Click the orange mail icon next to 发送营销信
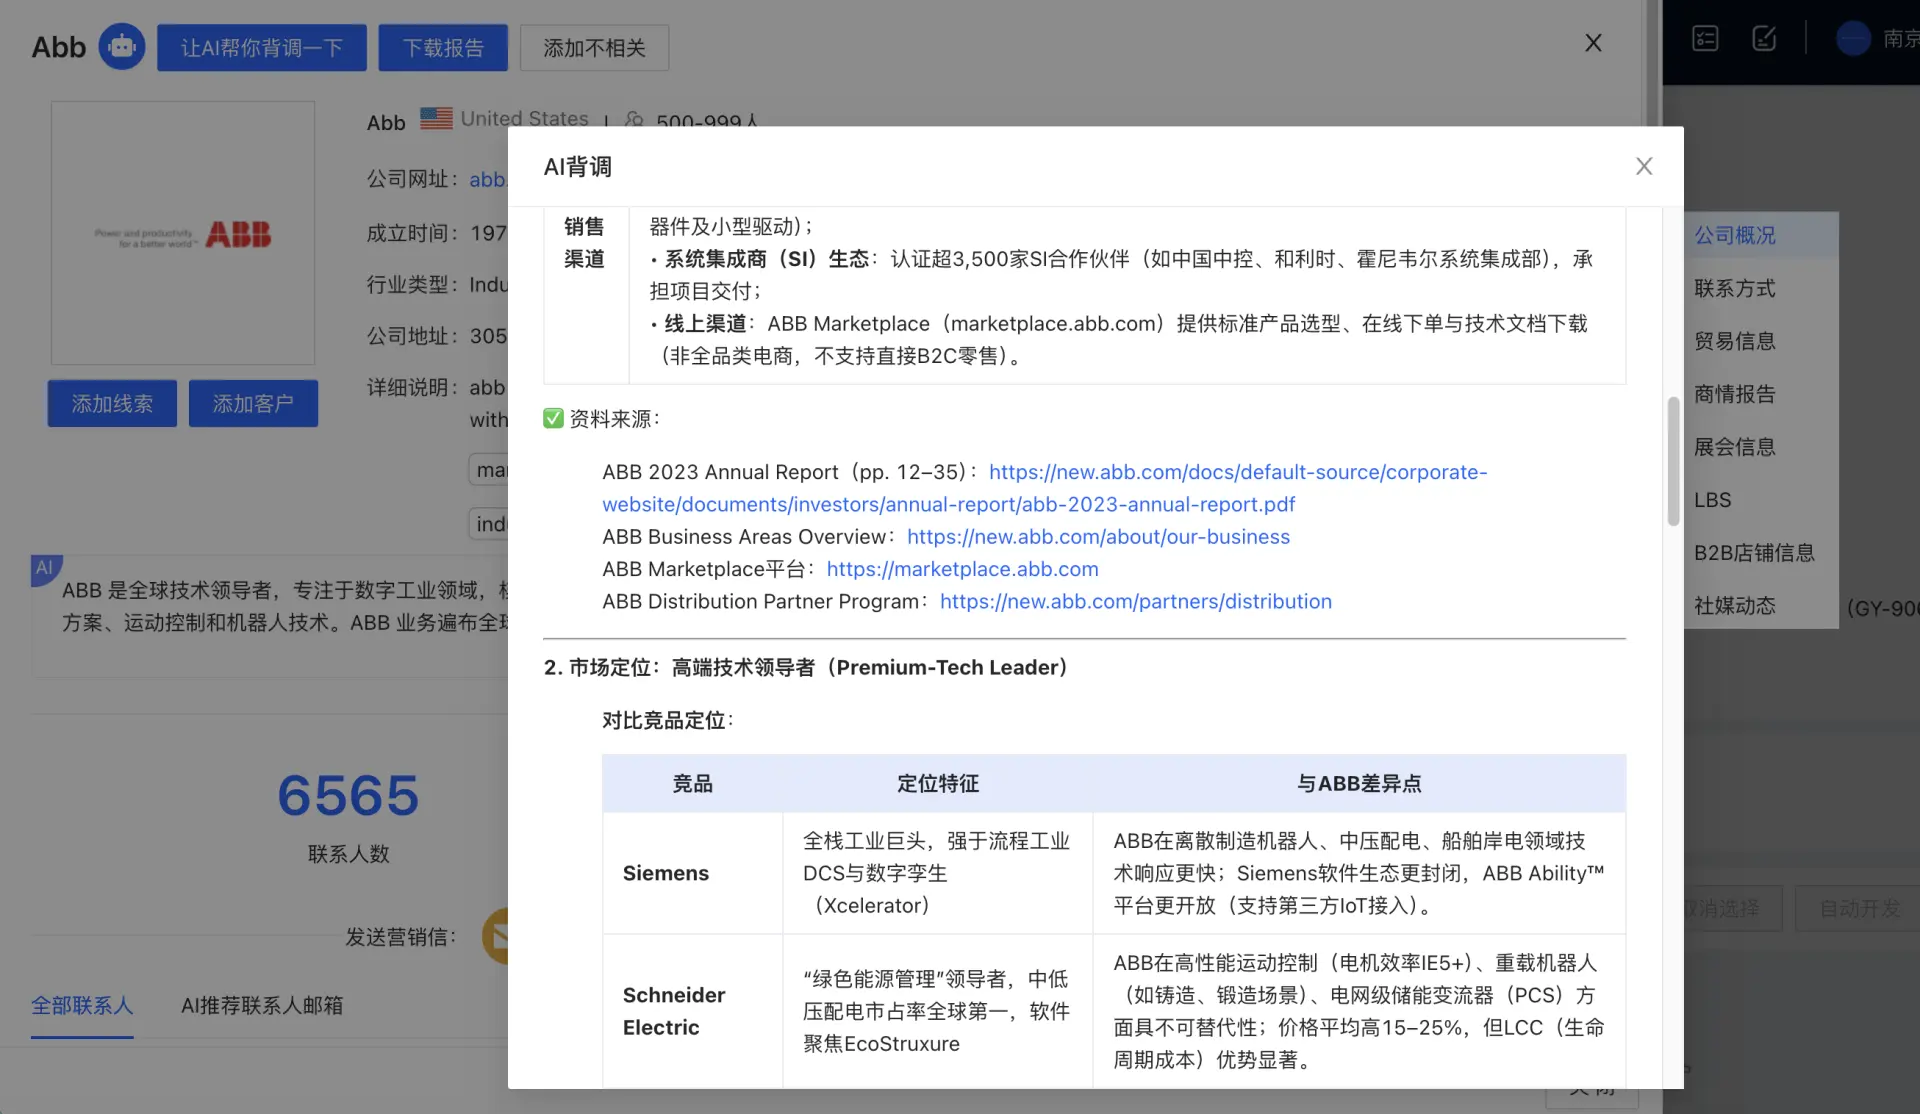The height and width of the screenshot is (1114, 1920). coord(496,936)
